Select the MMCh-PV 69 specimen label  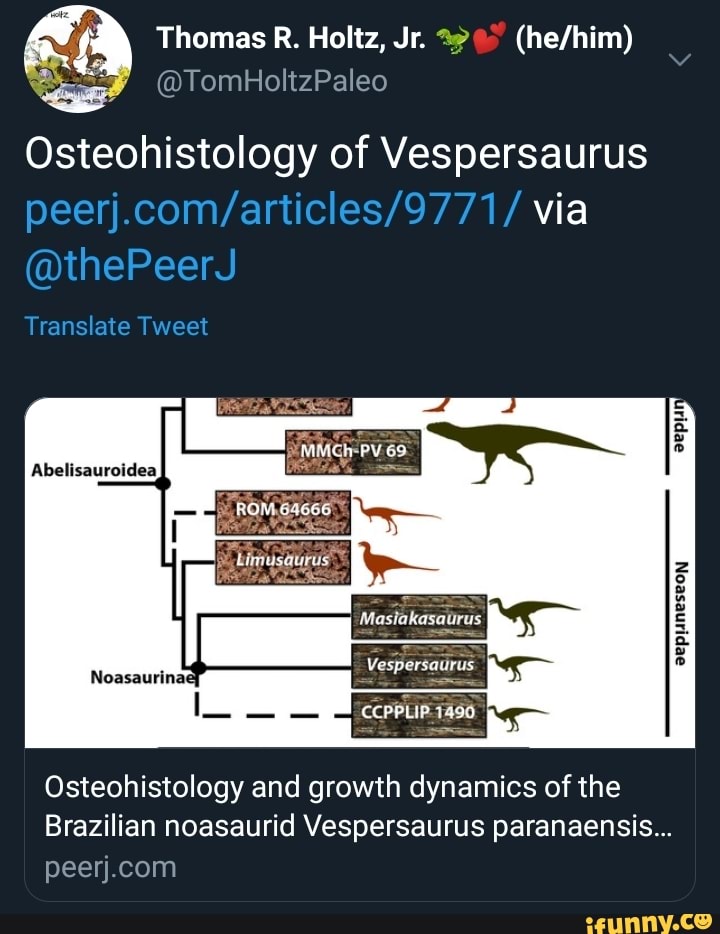point(355,450)
